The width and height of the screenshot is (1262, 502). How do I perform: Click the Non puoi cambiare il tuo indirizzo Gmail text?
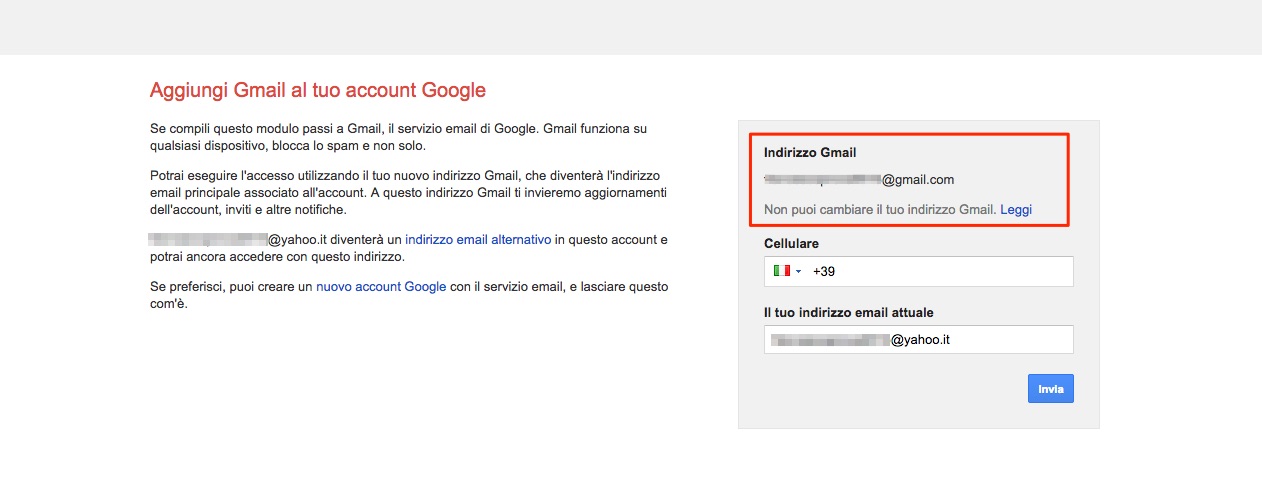click(880, 210)
